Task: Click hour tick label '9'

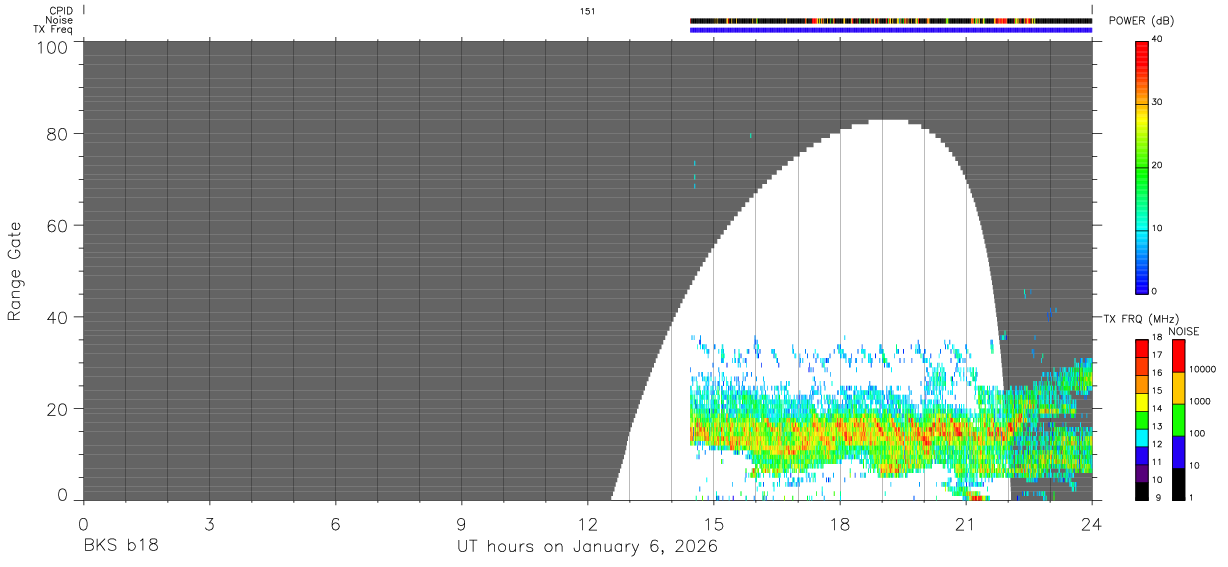Action: point(461,523)
